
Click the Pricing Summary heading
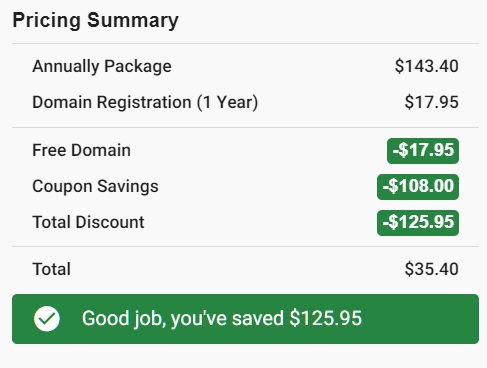point(96,21)
